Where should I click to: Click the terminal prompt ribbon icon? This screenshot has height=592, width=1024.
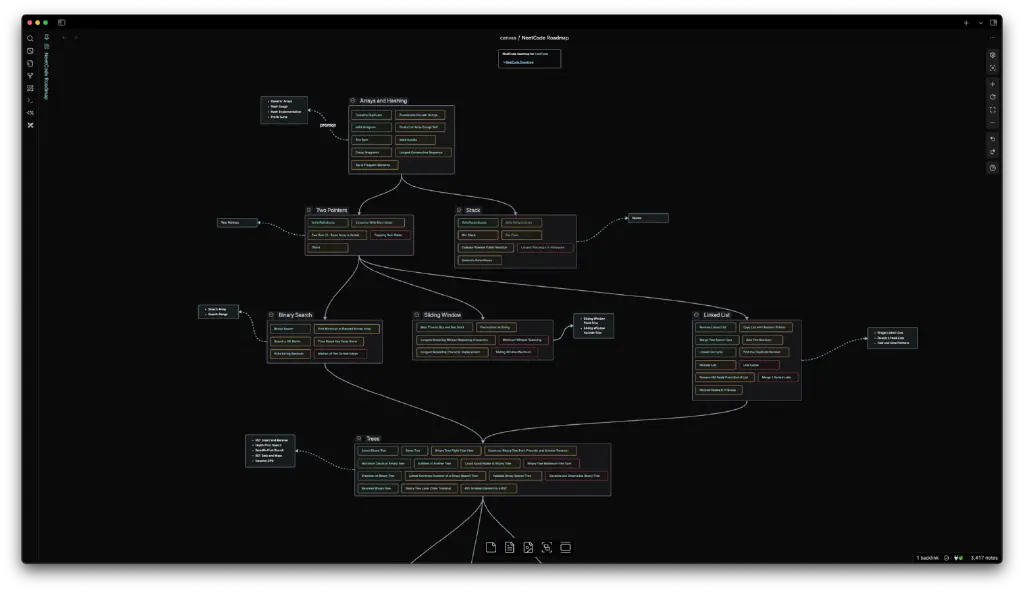(30, 101)
